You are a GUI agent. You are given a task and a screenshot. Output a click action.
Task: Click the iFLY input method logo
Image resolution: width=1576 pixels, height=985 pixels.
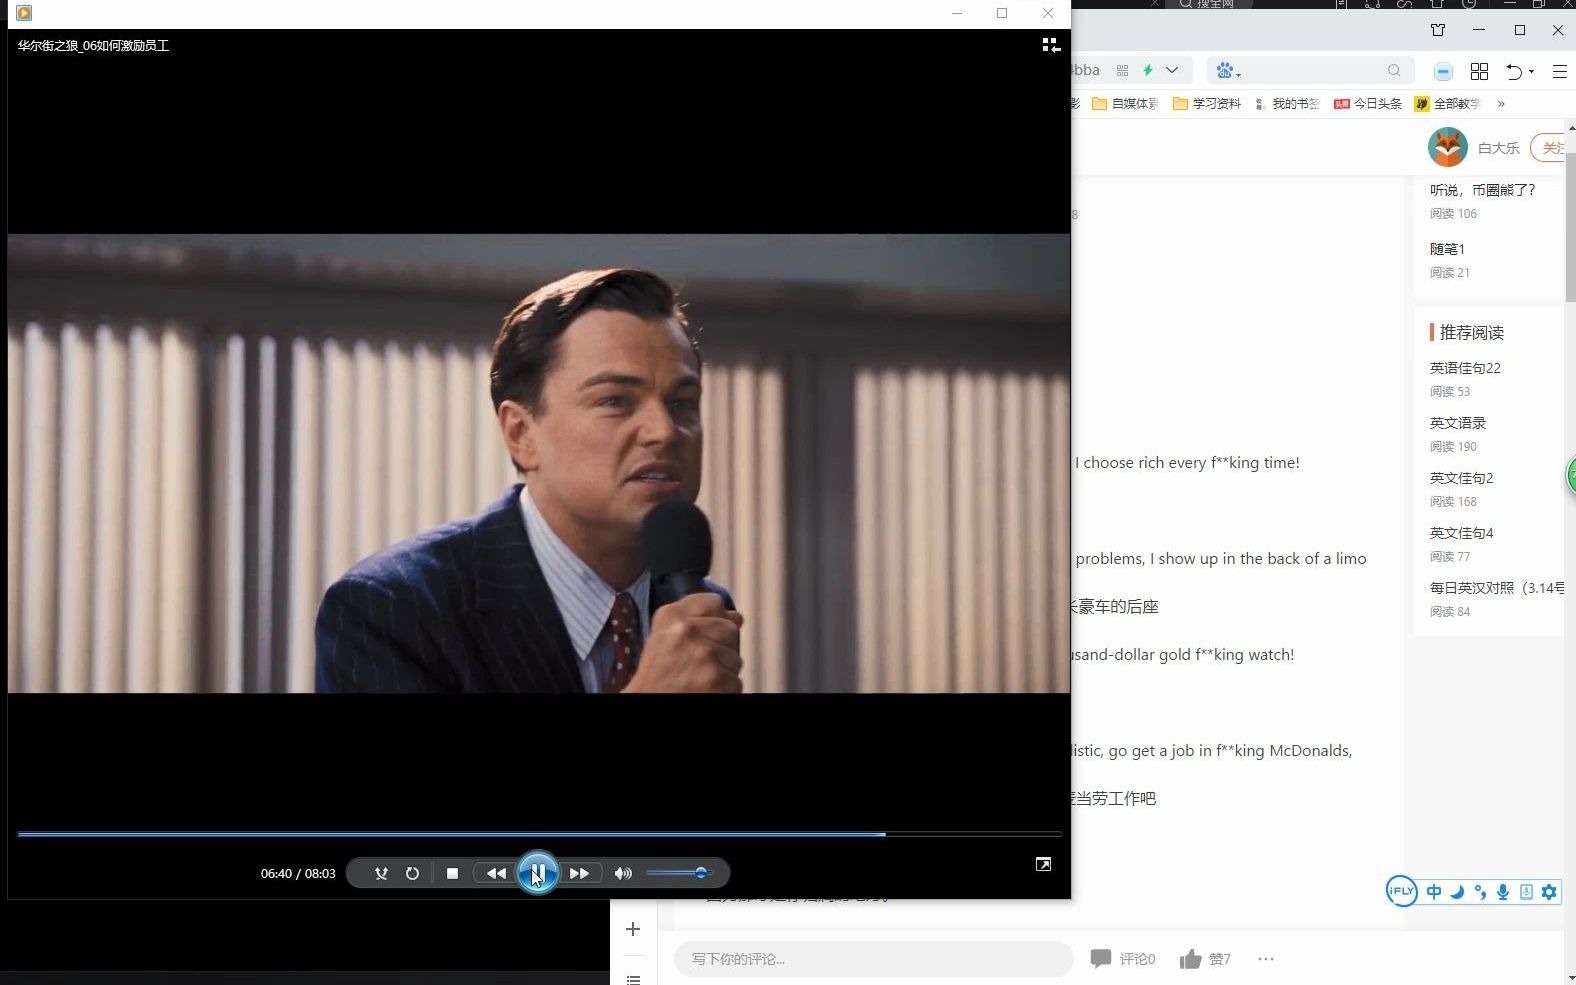click(1401, 891)
